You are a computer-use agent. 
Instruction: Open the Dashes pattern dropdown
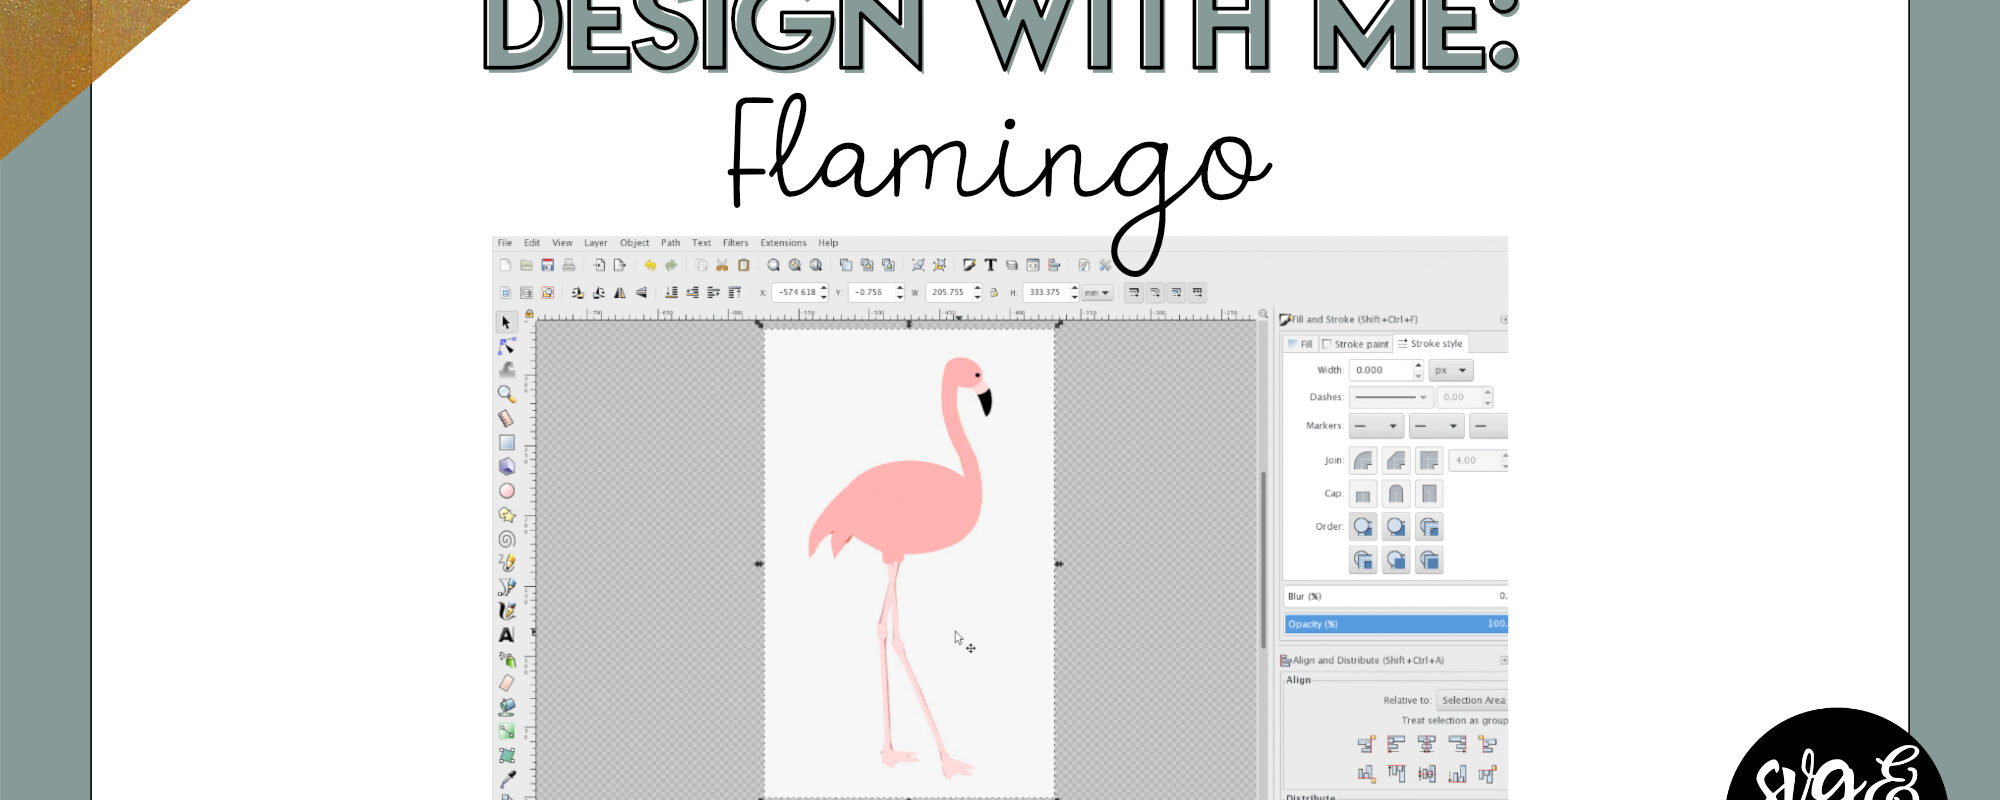1391,397
